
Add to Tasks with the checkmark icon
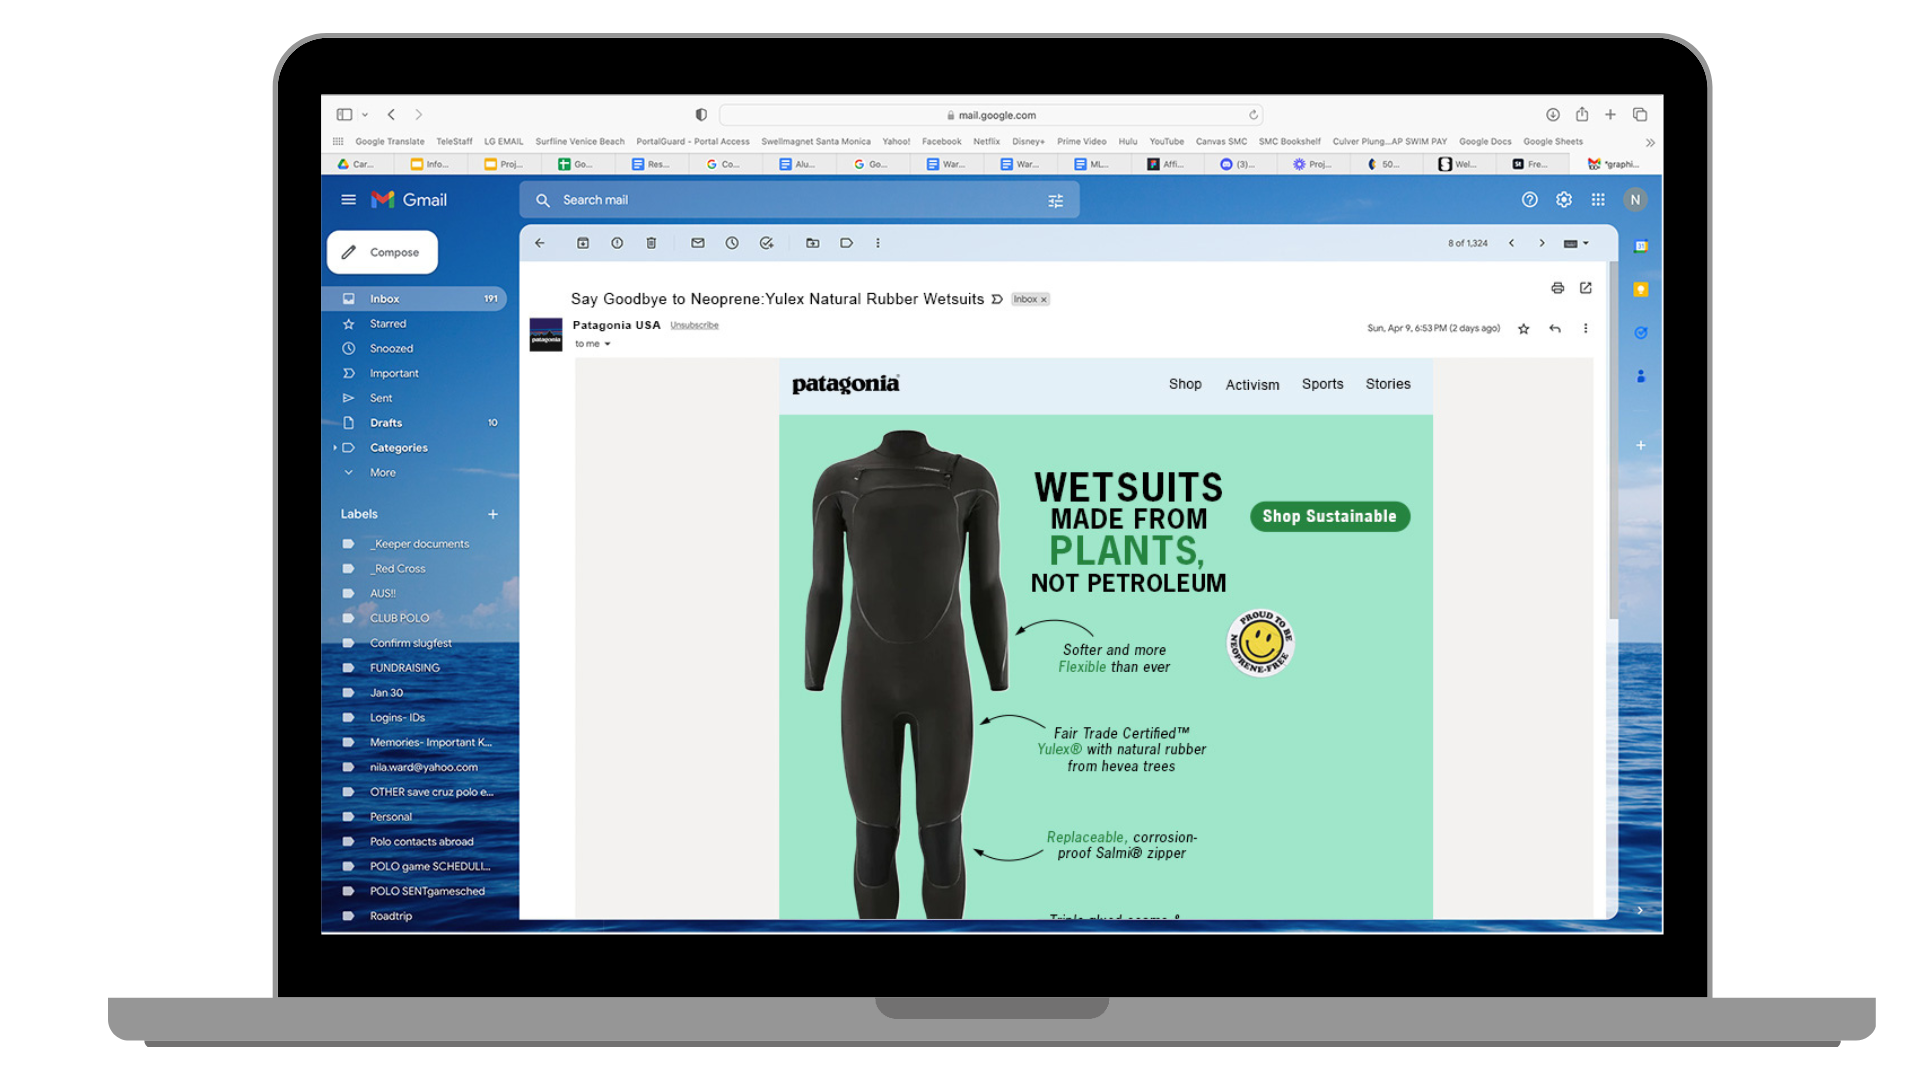pyautogui.click(x=766, y=243)
